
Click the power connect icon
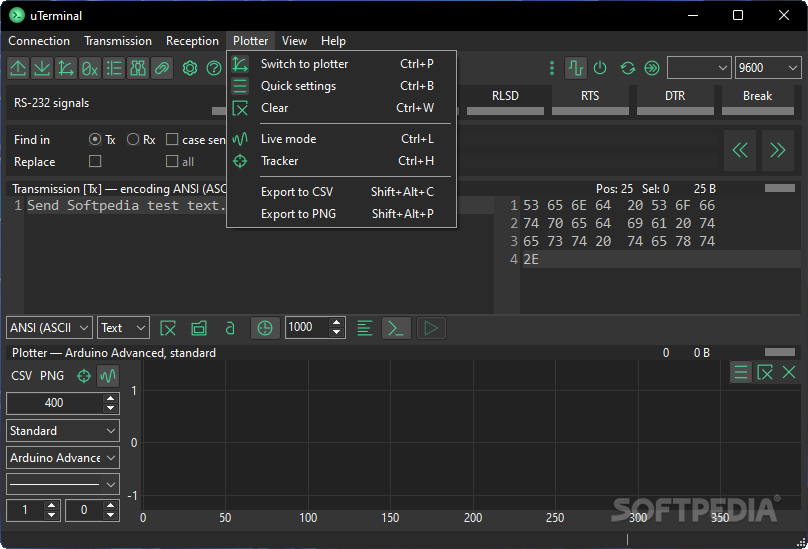pyautogui.click(x=600, y=68)
